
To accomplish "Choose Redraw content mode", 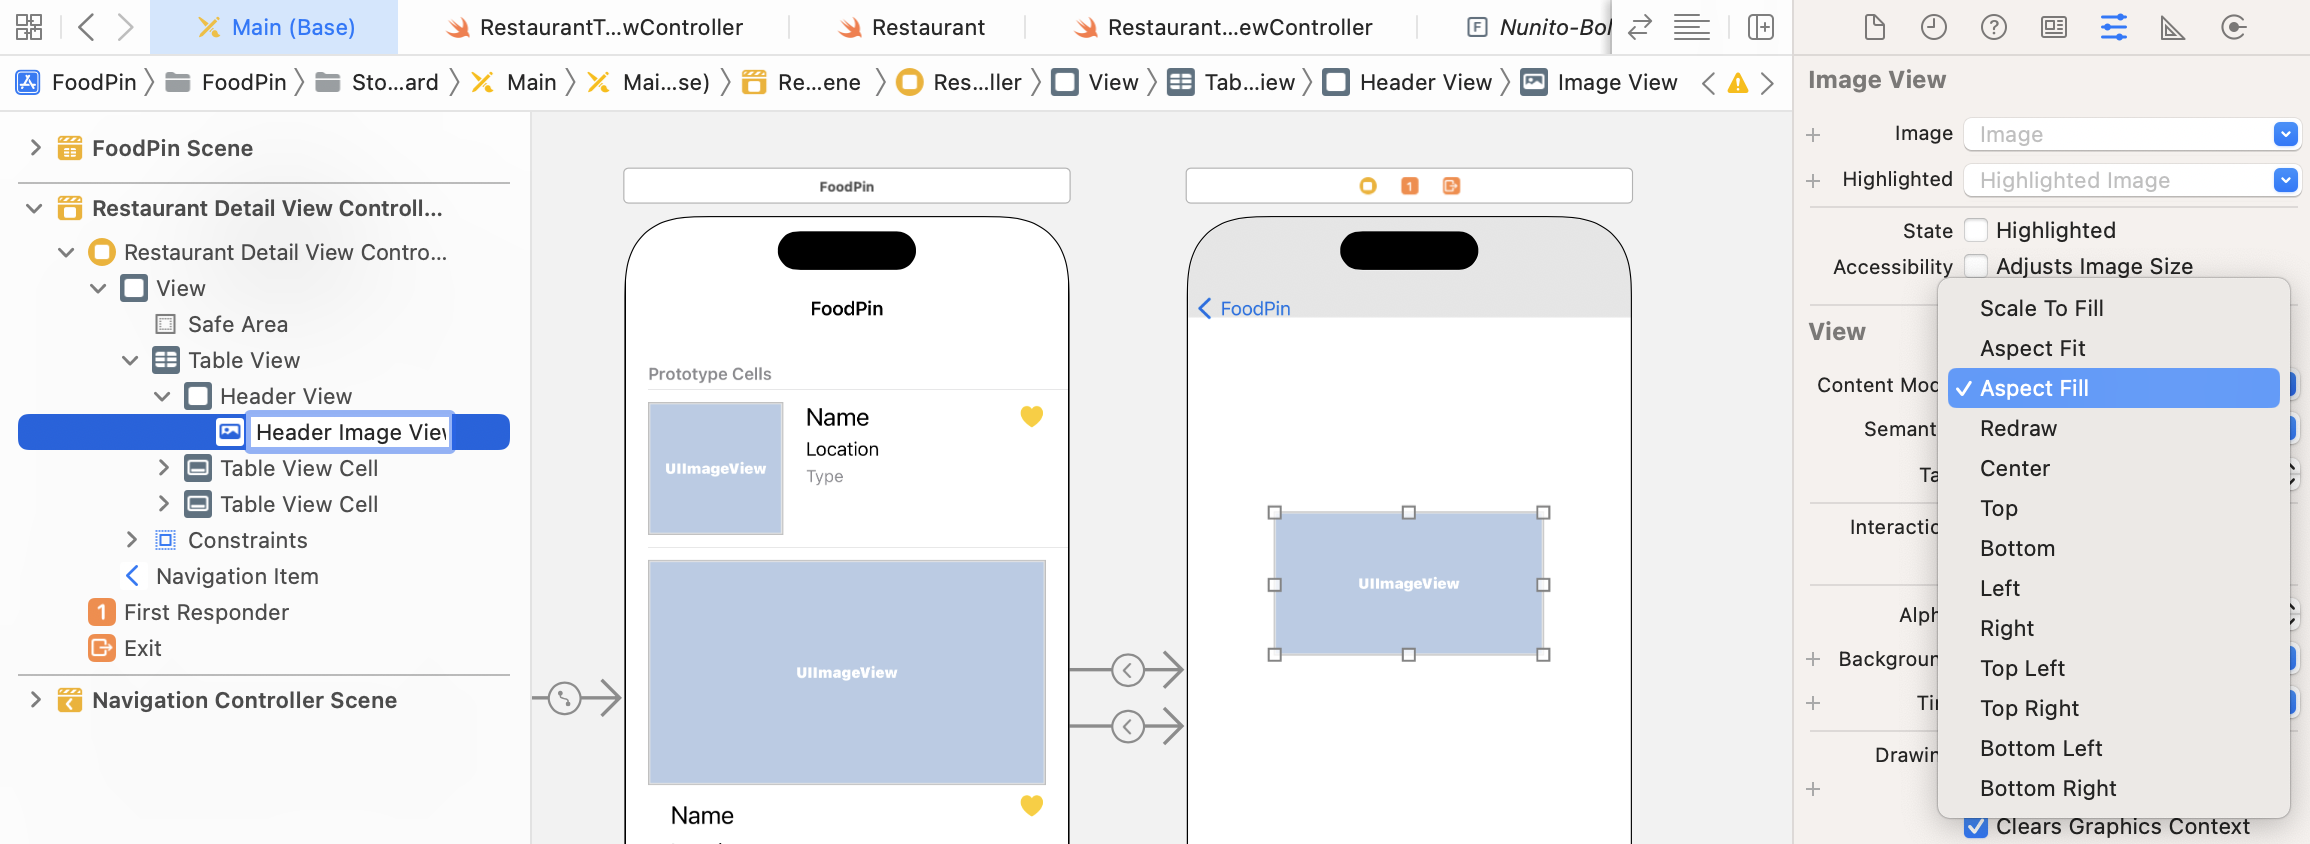I will (2114, 428).
